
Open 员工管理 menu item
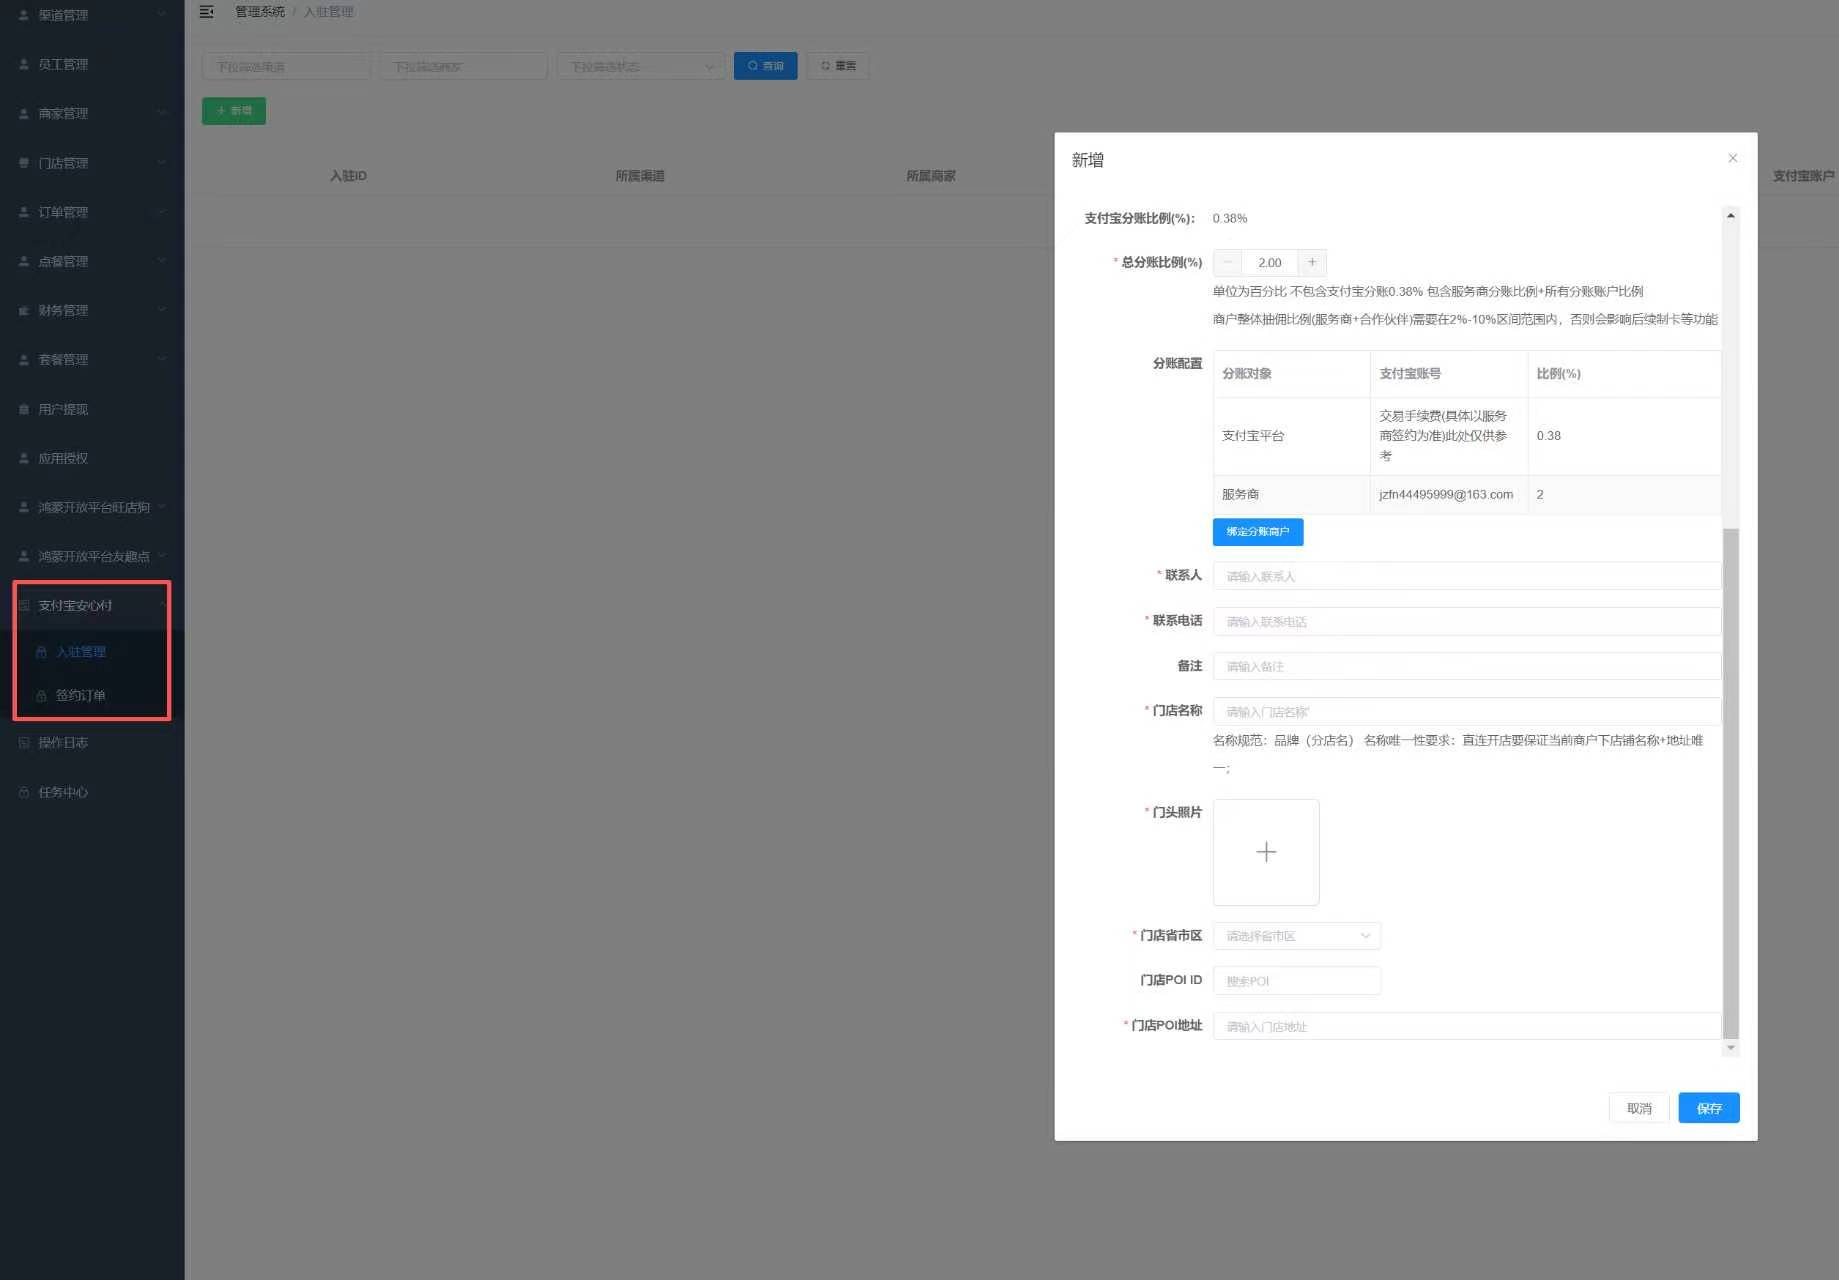[x=92, y=64]
